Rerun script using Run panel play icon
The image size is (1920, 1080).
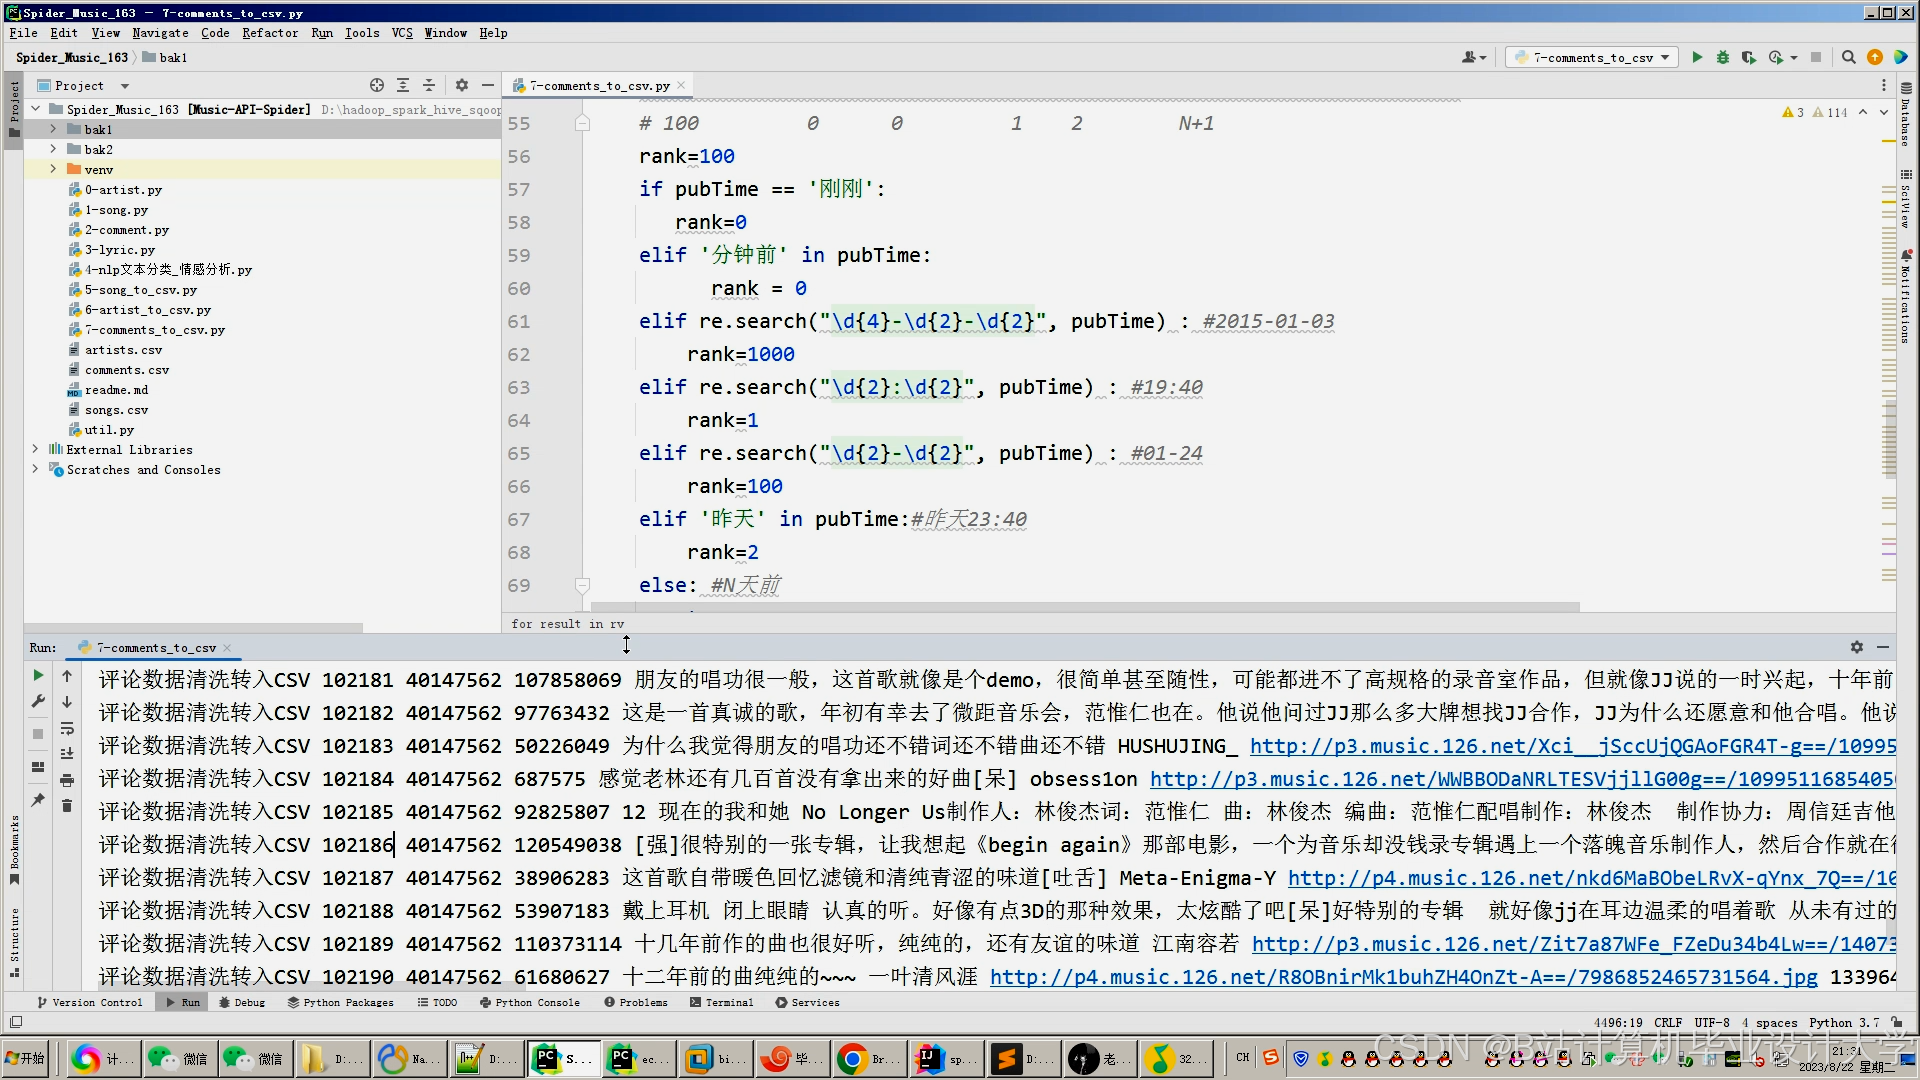tap(38, 676)
